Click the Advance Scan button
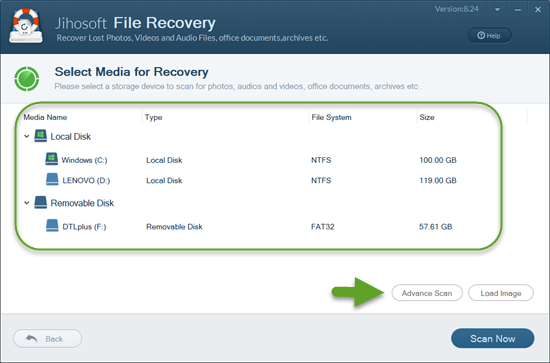 pos(427,293)
